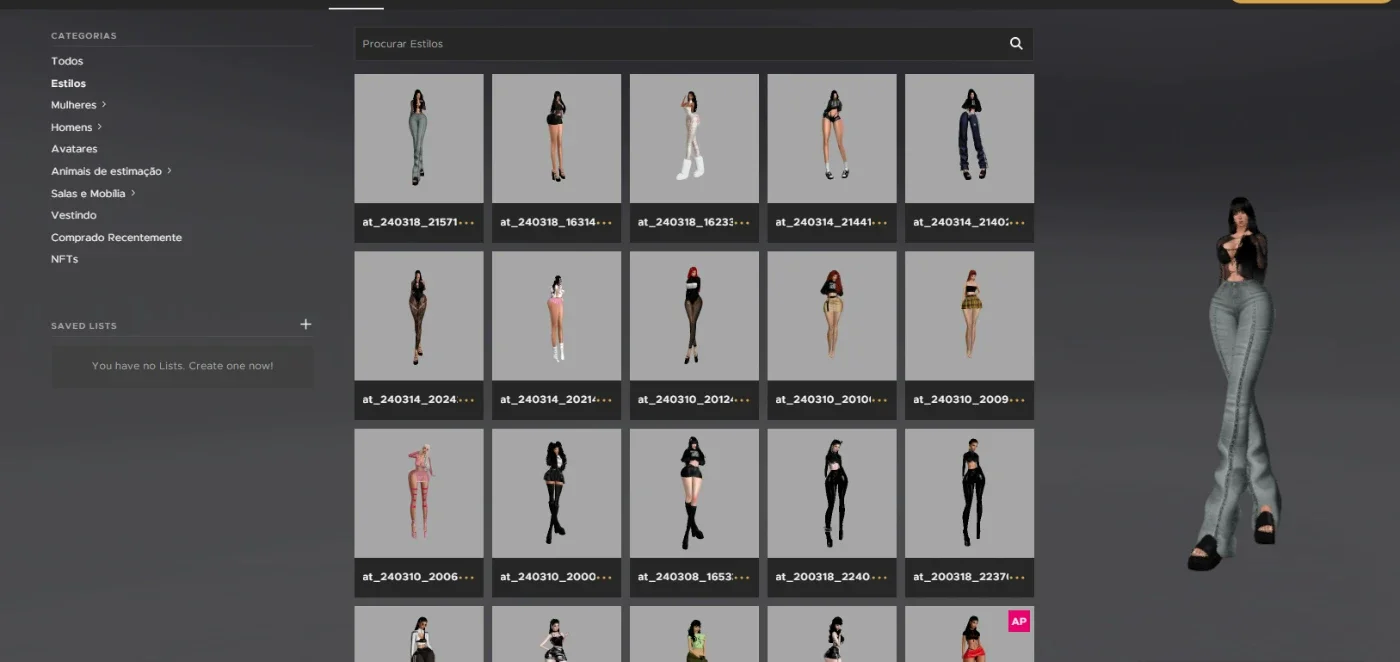Select the white outfit at_240318_1623 thumbnail

pyautogui.click(x=694, y=139)
